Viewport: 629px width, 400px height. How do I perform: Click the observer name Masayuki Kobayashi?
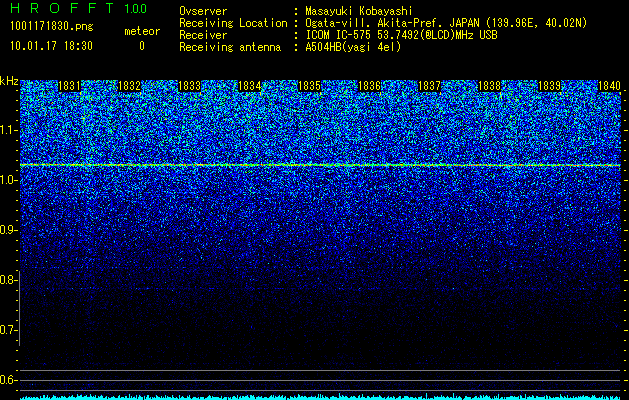pos(359,11)
